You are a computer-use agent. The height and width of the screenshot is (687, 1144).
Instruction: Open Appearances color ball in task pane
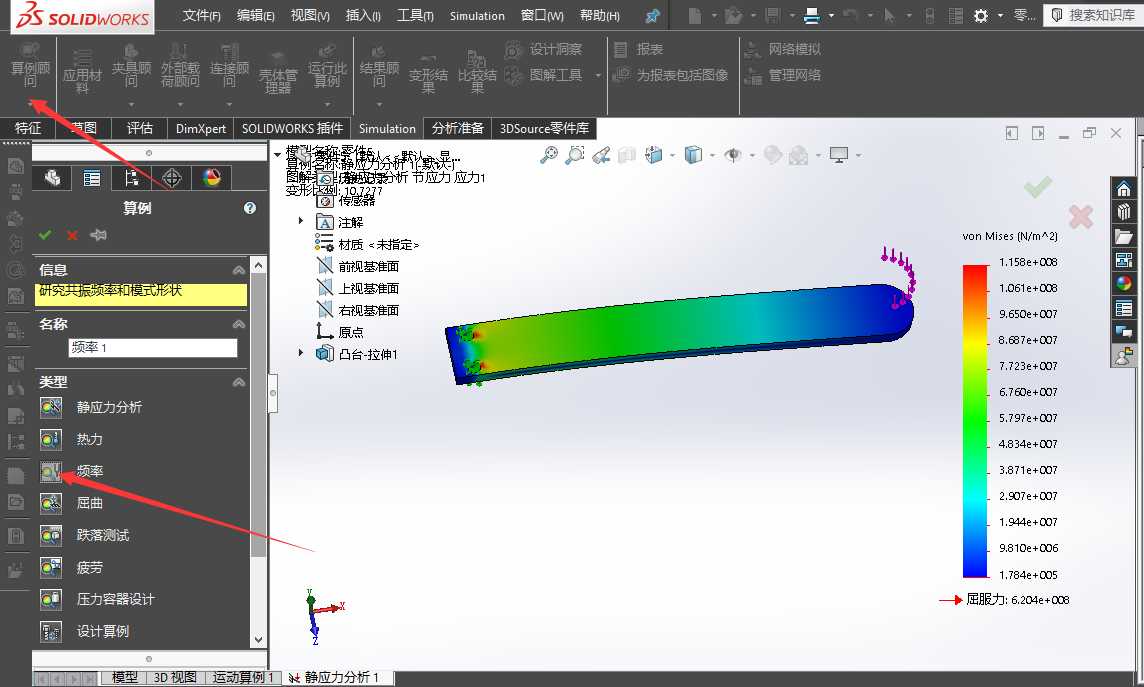1124,284
